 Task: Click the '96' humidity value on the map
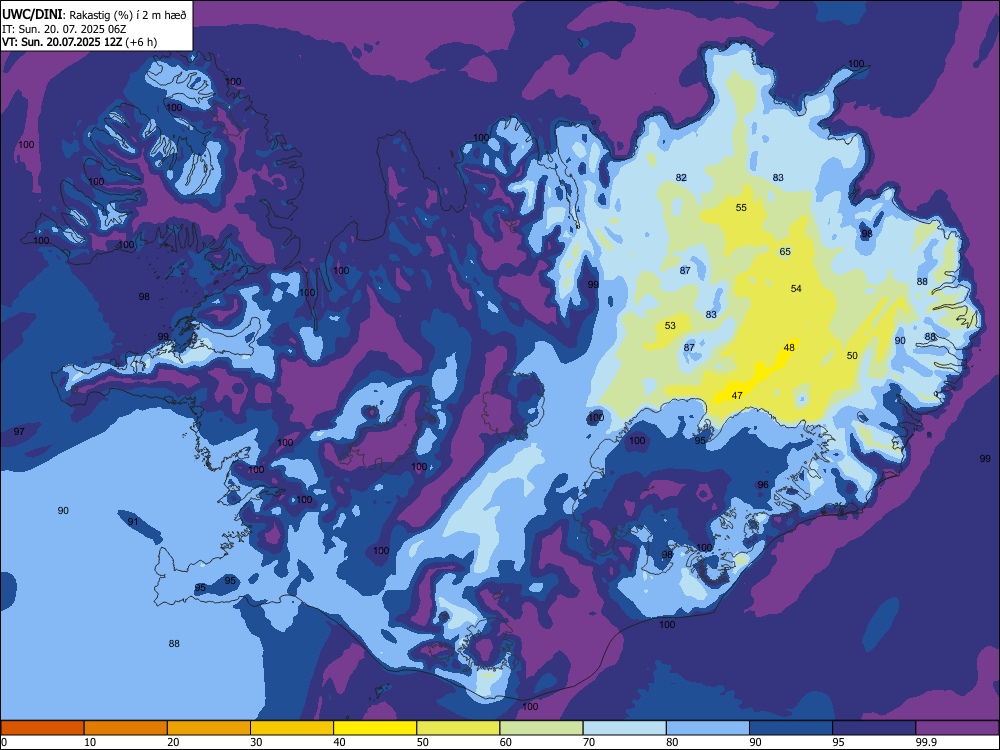763,485
